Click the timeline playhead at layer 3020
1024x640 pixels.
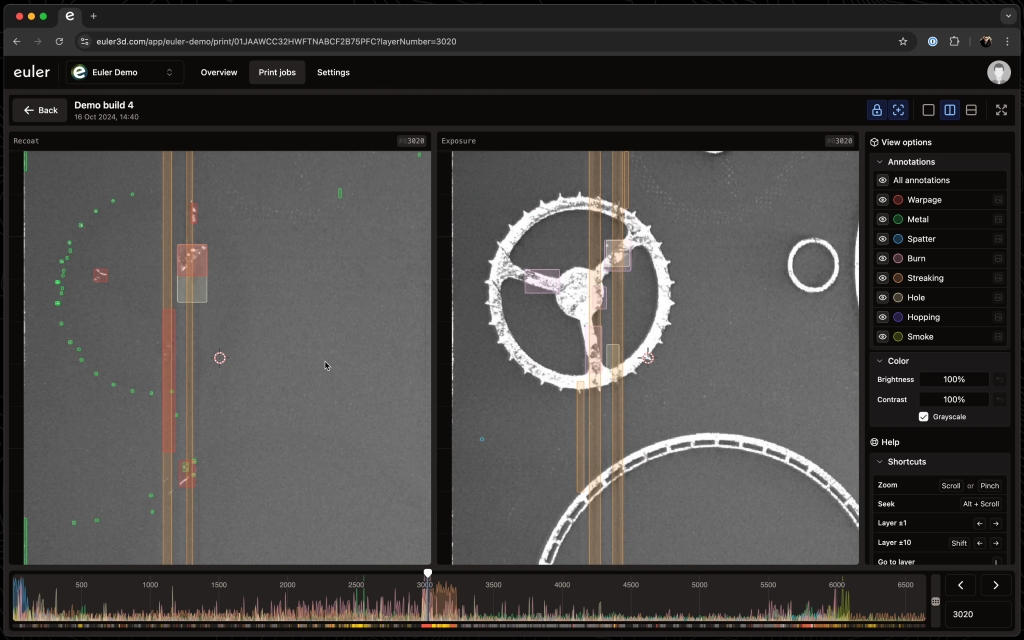428,574
